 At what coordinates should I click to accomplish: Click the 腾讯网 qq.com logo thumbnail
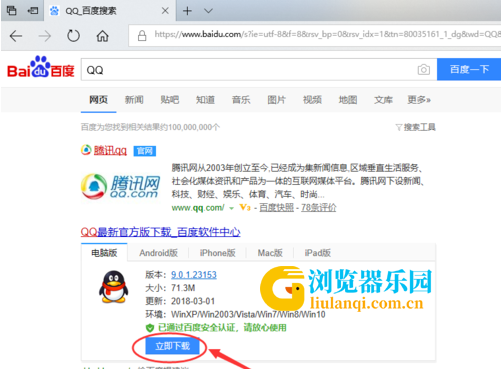pos(121,186)
